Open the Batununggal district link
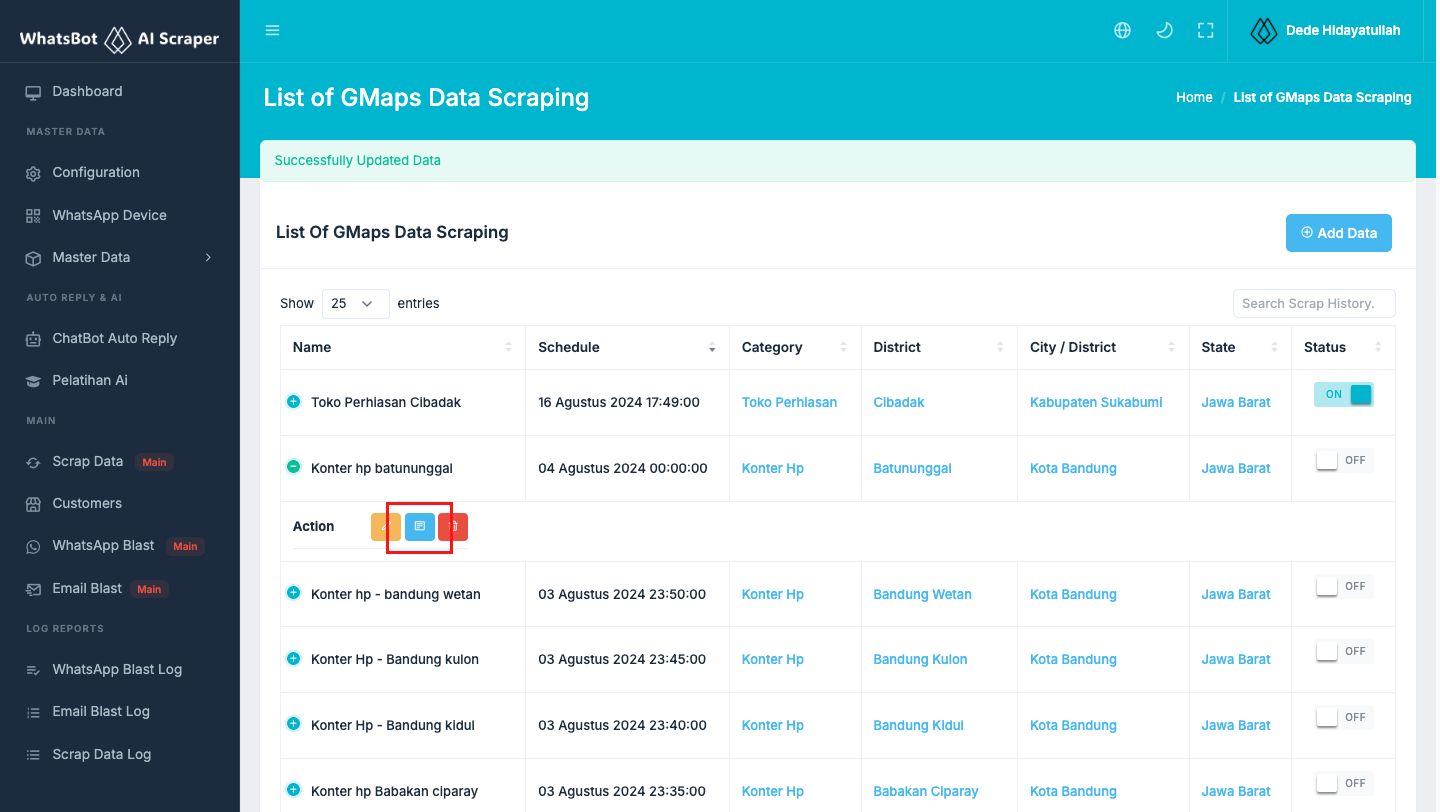The image size is (1440, 812). pos(912,469)
